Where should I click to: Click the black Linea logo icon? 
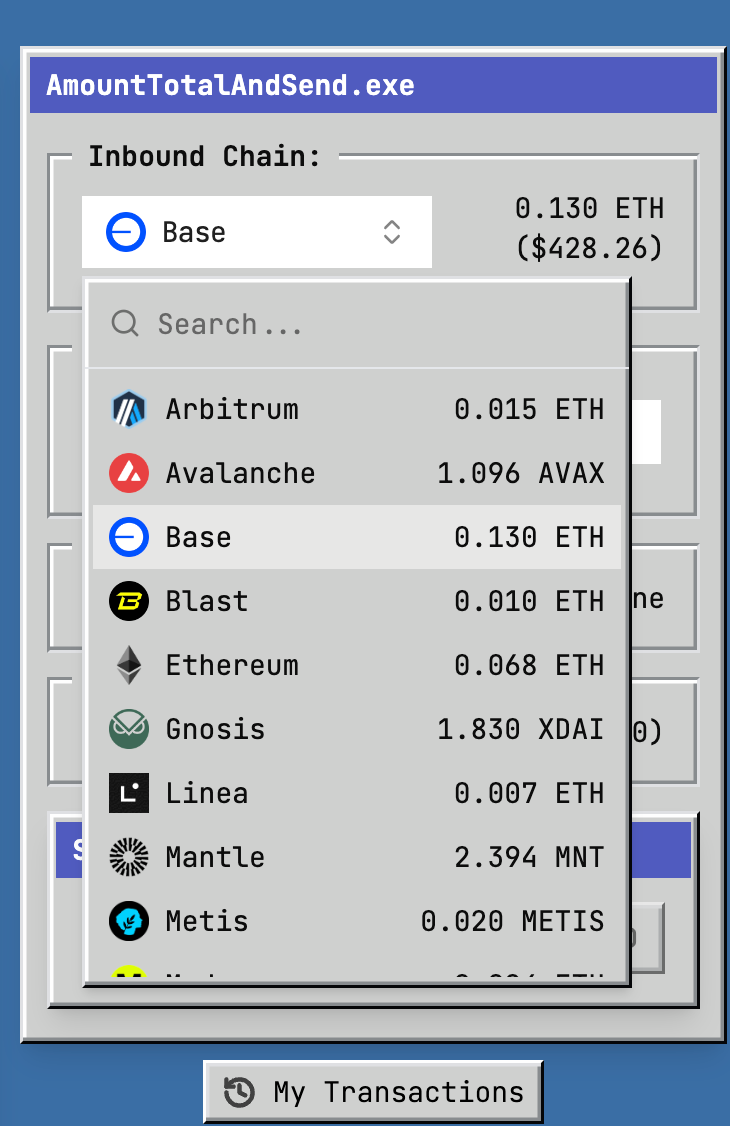tap(129, 793)
